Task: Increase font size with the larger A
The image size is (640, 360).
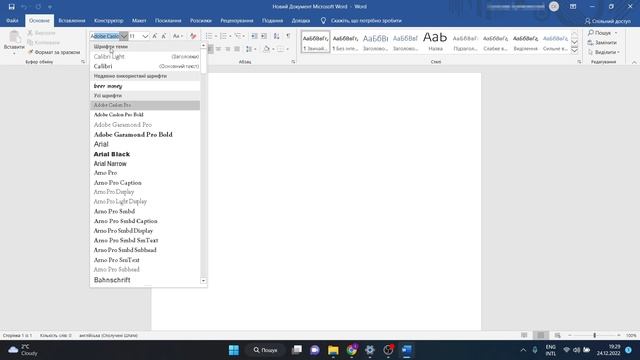Action: [x=155, y=36]
